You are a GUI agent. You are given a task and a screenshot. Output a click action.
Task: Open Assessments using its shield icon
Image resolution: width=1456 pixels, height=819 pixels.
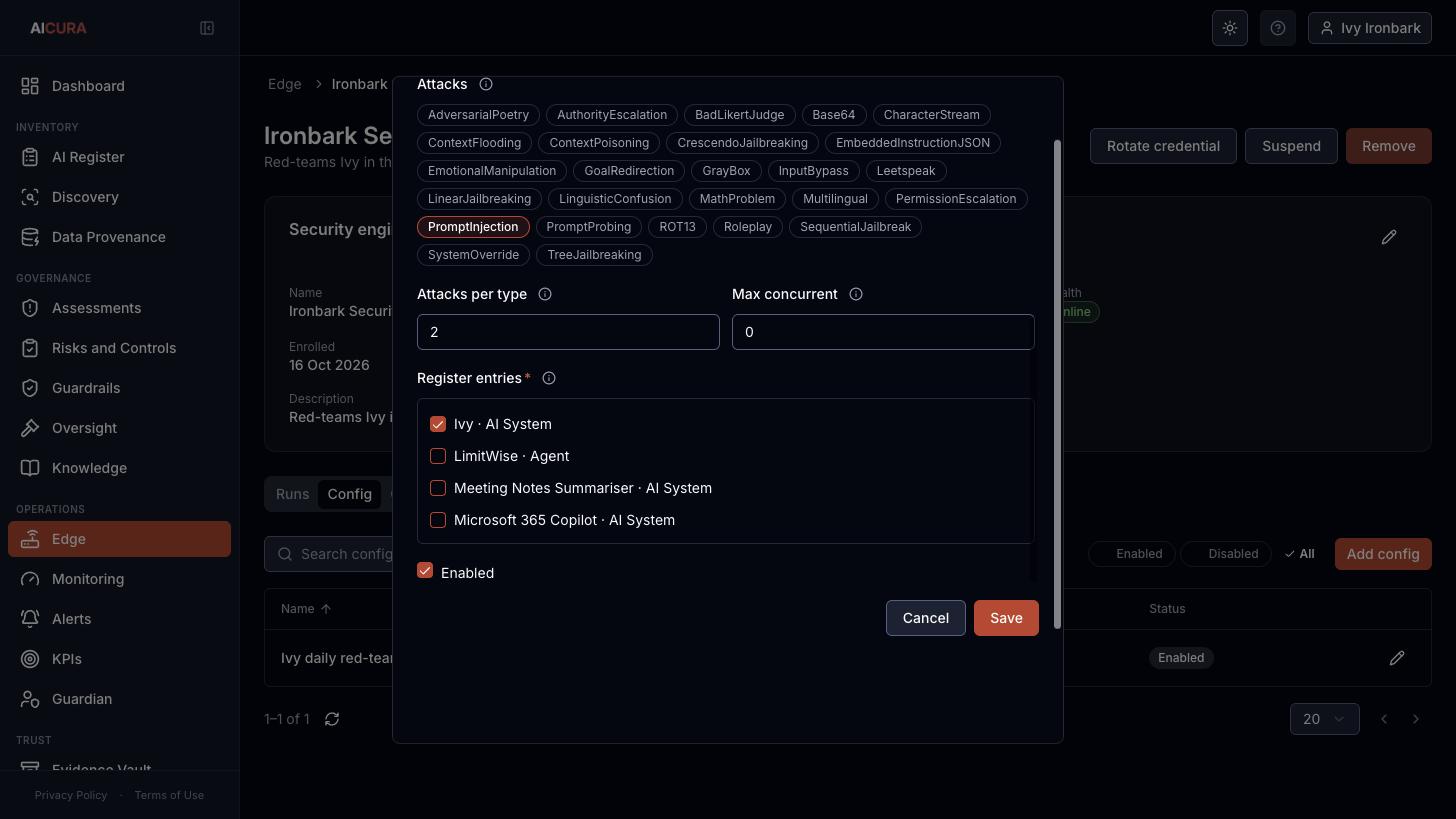(30, 308)
